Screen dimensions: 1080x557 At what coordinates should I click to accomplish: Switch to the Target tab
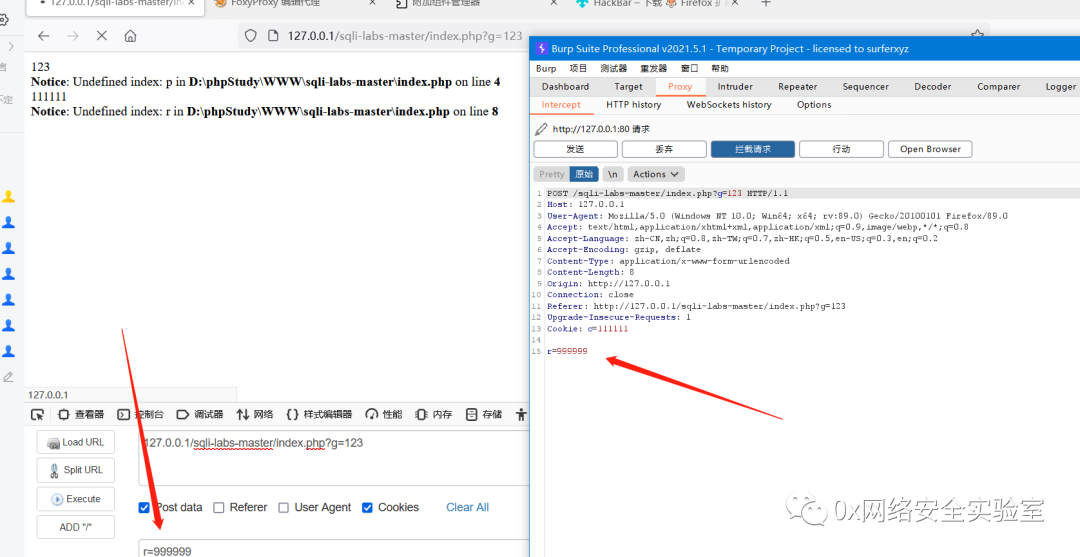(x=628, y=87)
